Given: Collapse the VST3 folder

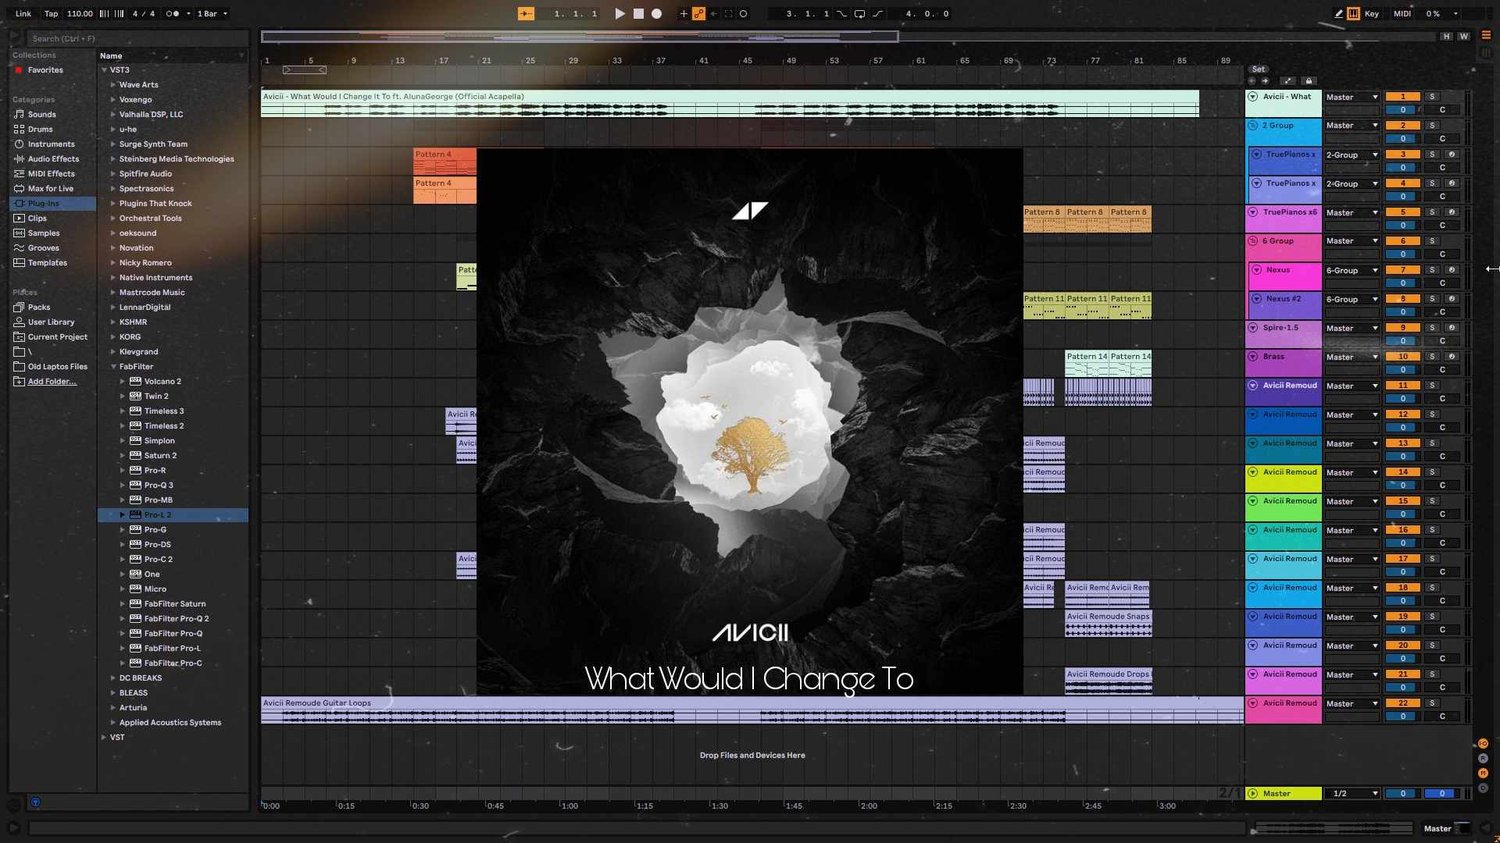Looking at the screenshot, I should pos(104,70).
